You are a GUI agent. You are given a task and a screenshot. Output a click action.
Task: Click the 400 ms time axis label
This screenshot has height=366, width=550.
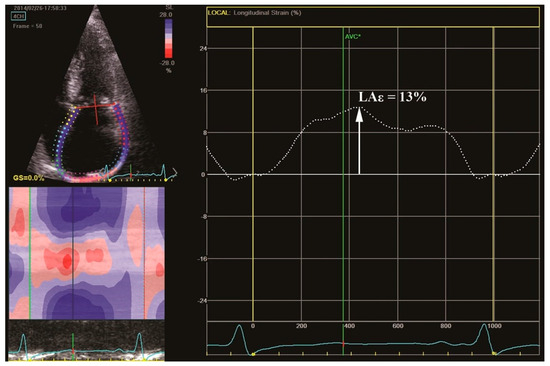coord(349,326)
